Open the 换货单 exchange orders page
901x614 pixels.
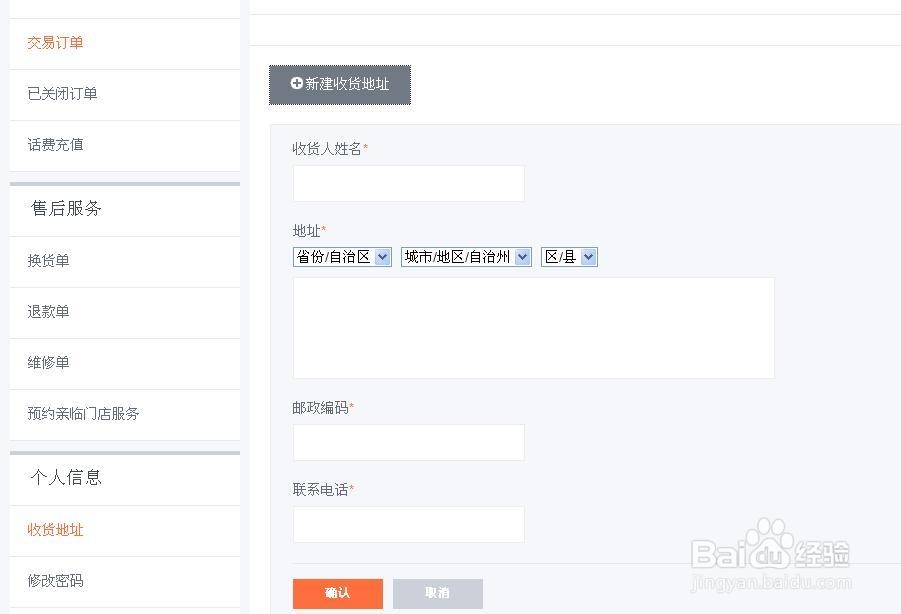[x=49, y=261]
